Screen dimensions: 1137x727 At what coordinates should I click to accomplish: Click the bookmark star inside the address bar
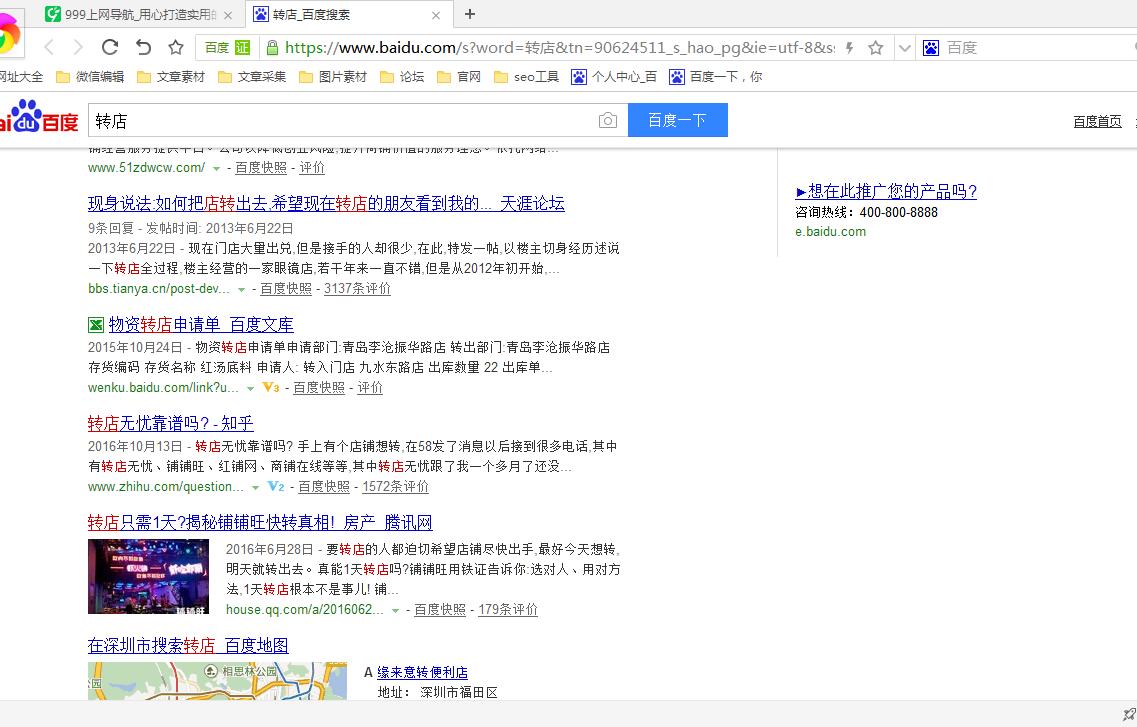876,48
